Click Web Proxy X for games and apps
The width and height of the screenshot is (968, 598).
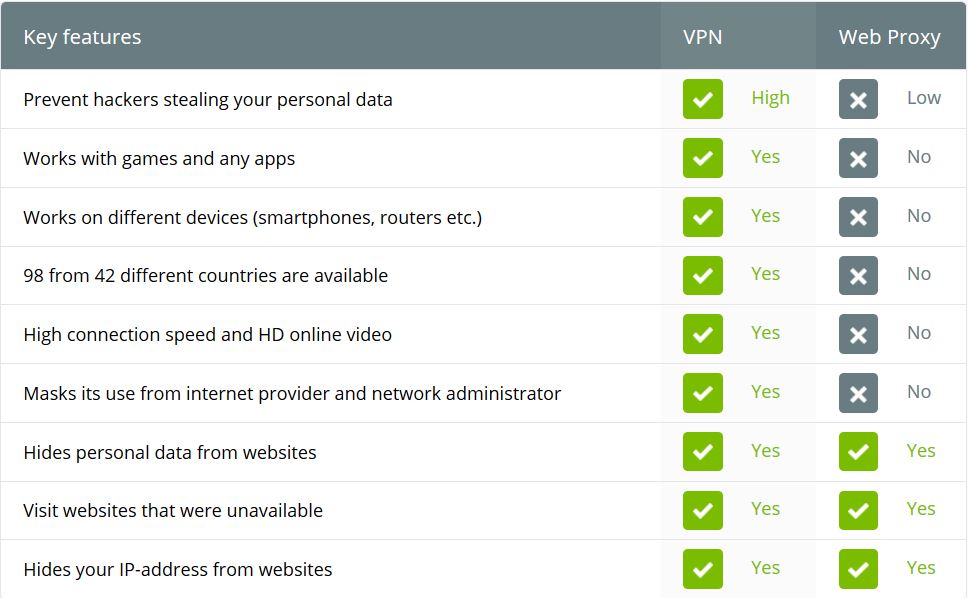tap(858, 158)
